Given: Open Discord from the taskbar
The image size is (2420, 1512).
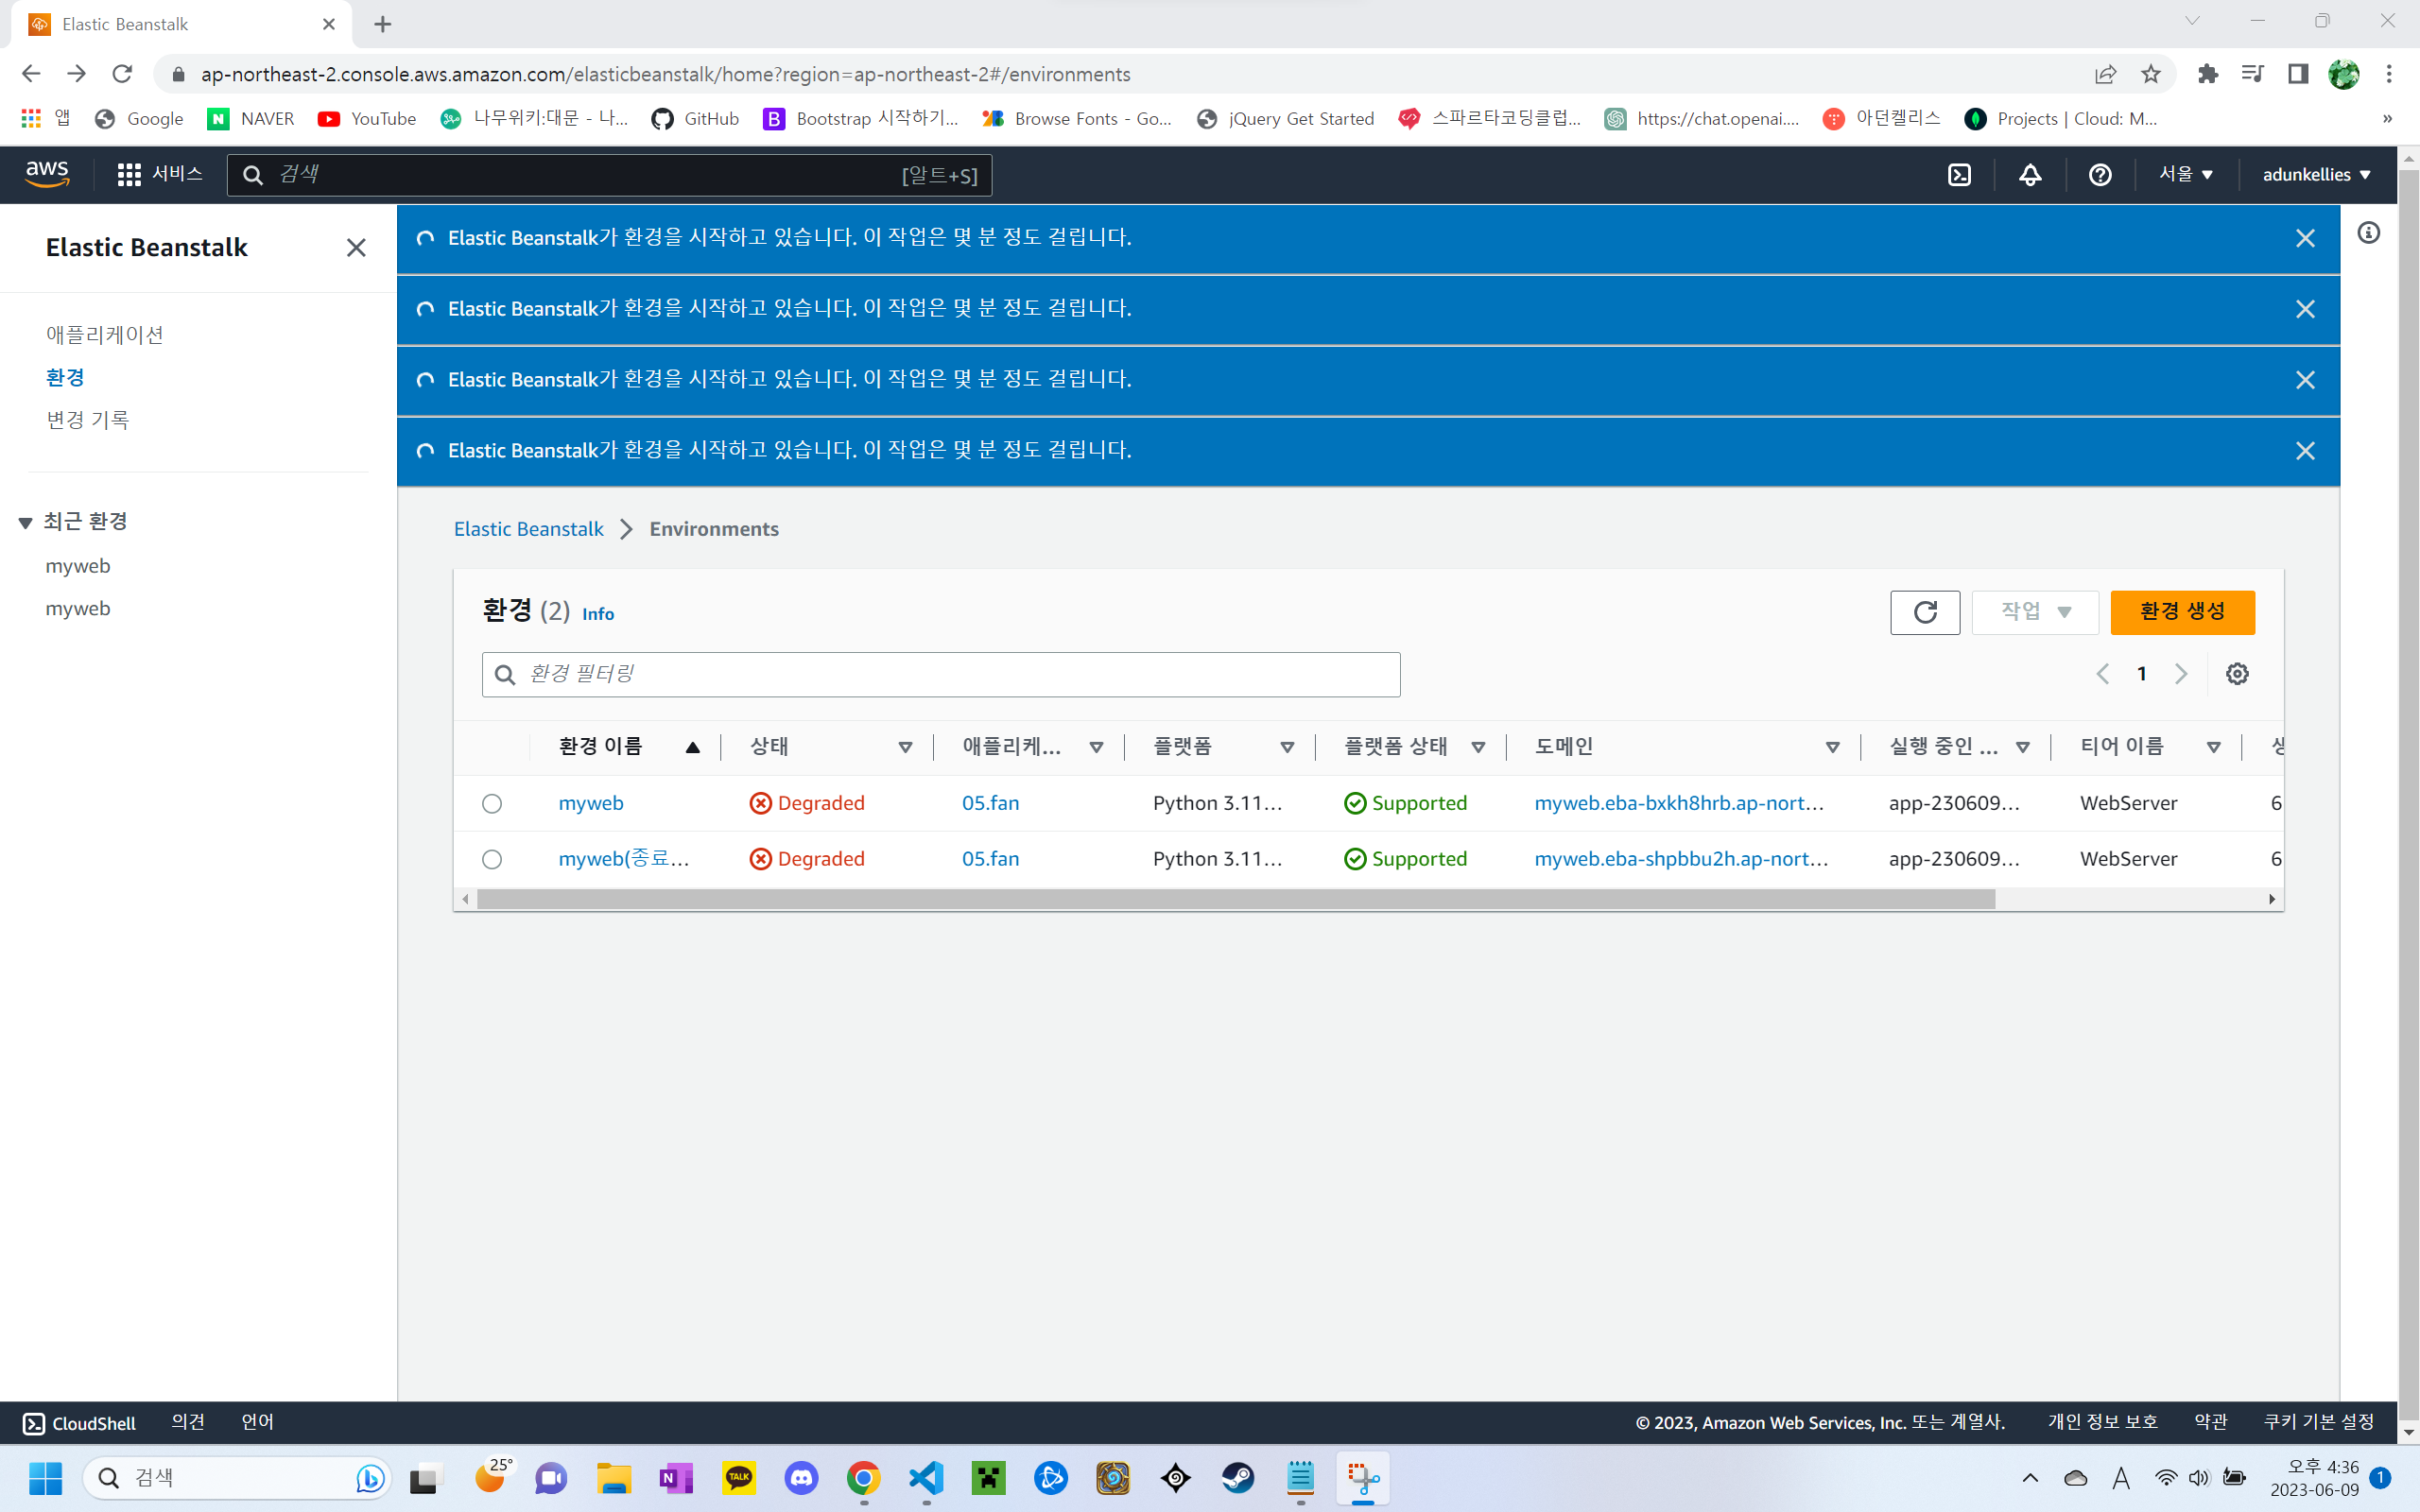Looking at the screenshot, I should 801,1478.
